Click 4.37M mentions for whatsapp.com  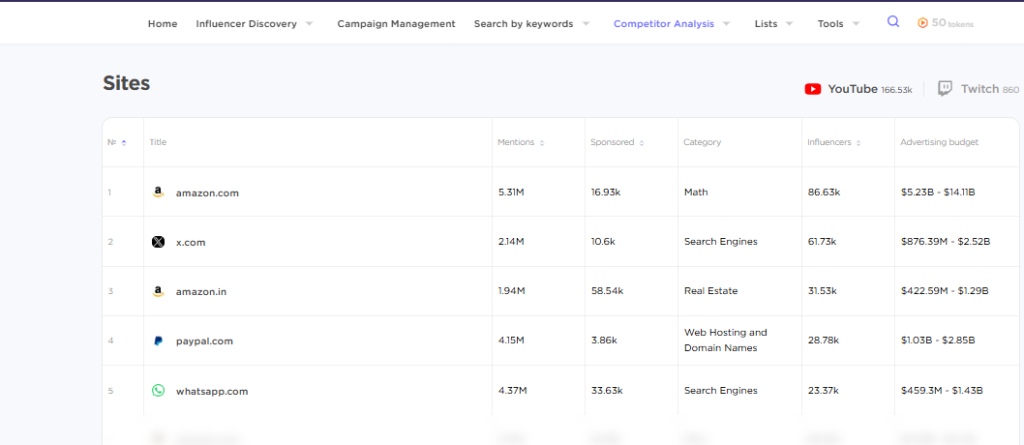512,391
